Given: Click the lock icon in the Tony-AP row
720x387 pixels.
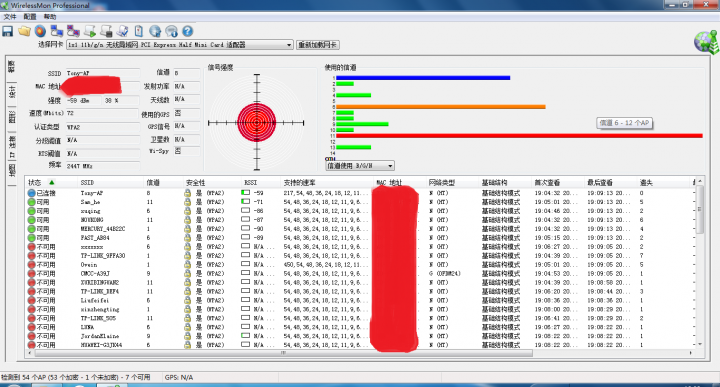Looking at the screenshot, I should click(187, 193).
